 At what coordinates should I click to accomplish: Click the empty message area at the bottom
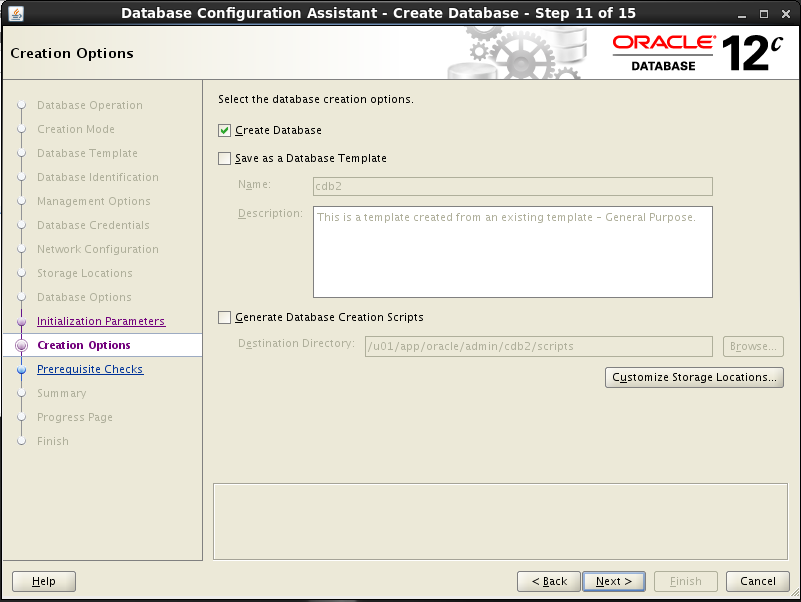point(501,522)
